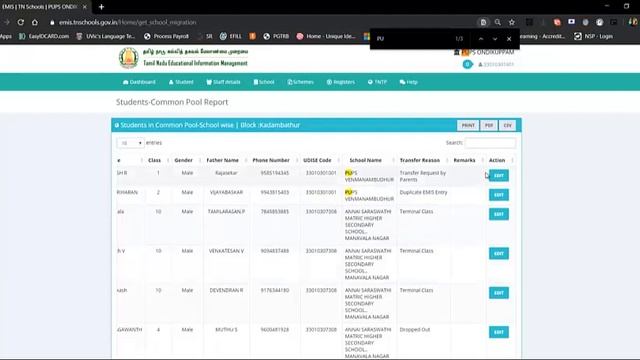Select the 'Duplicate EMIS Entry' transfer reason text
Viewport: 640px width, 360px height.
click(424, 192)
